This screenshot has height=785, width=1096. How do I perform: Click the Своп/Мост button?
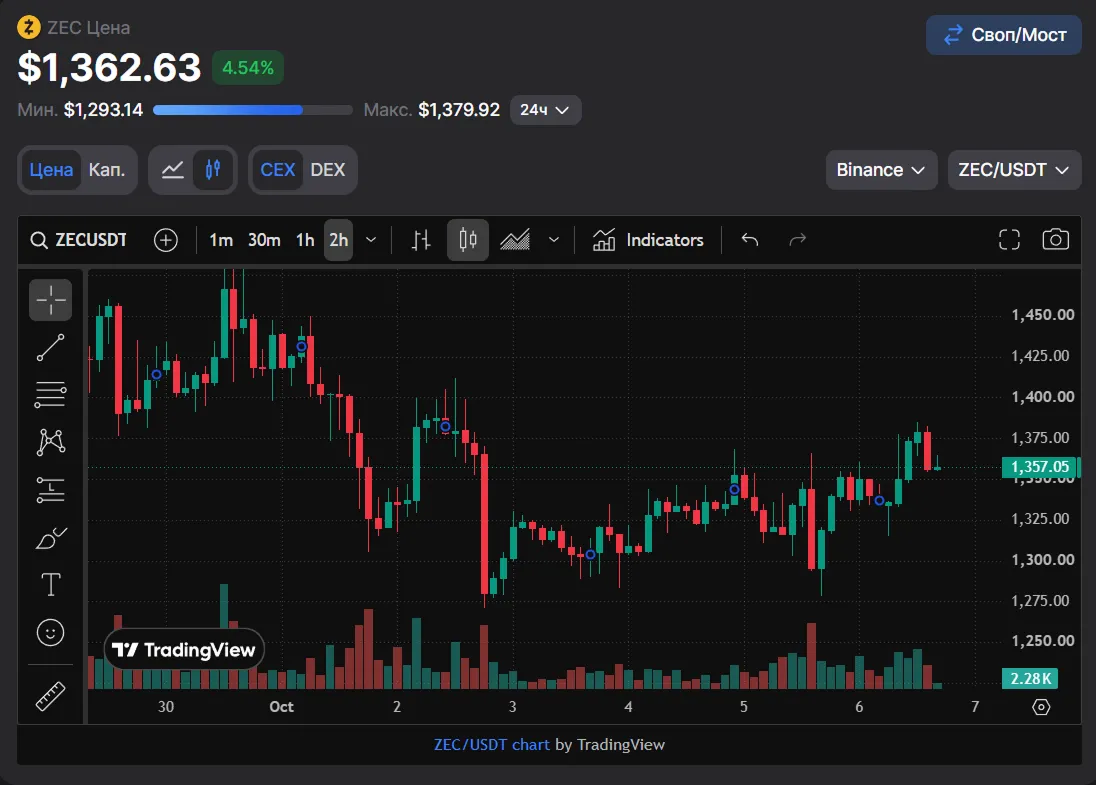[1004, 35]
